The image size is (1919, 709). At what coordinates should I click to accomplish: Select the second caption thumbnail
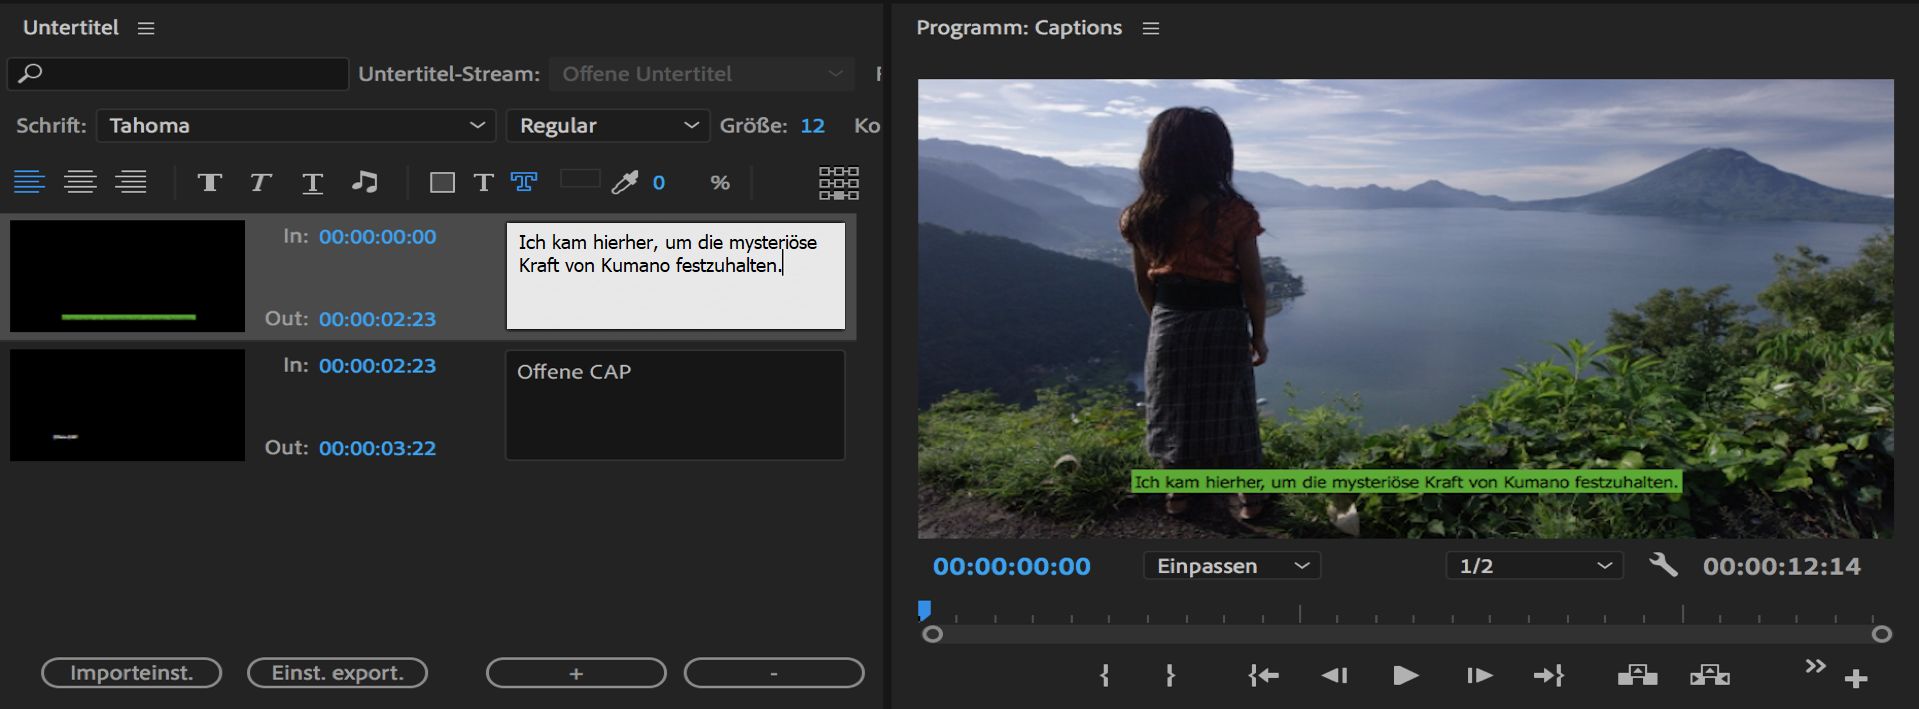127,405
